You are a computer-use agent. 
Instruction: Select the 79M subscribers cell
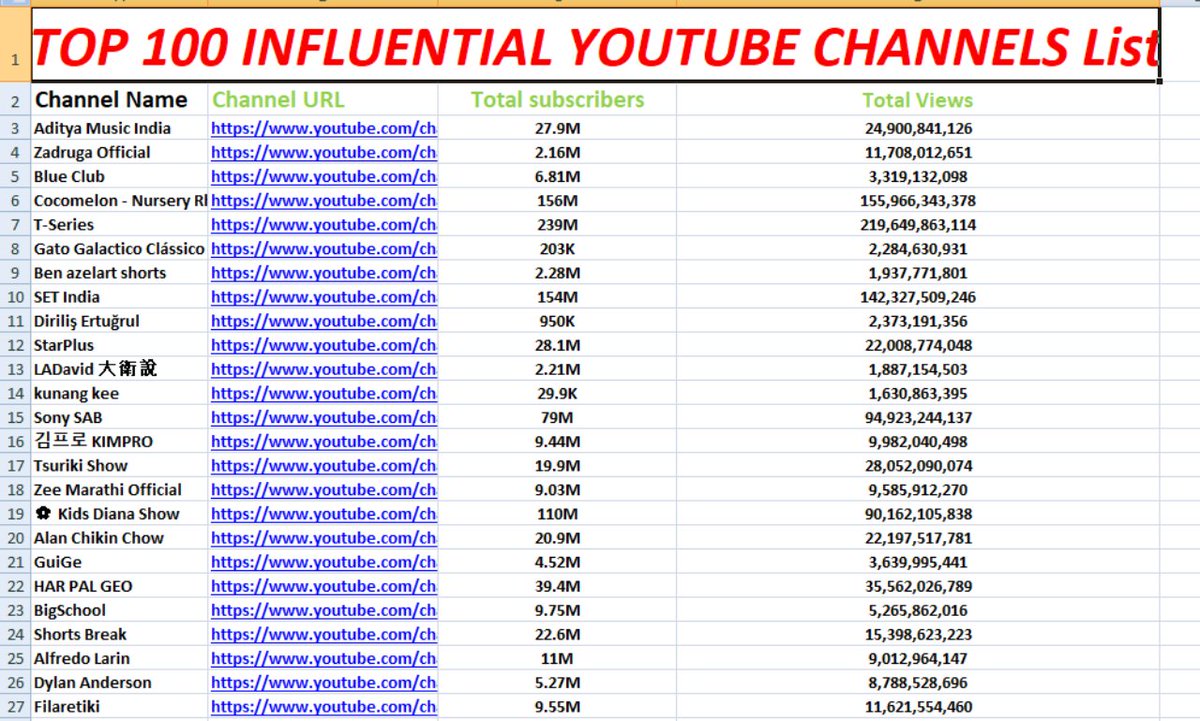click(557, 417)
